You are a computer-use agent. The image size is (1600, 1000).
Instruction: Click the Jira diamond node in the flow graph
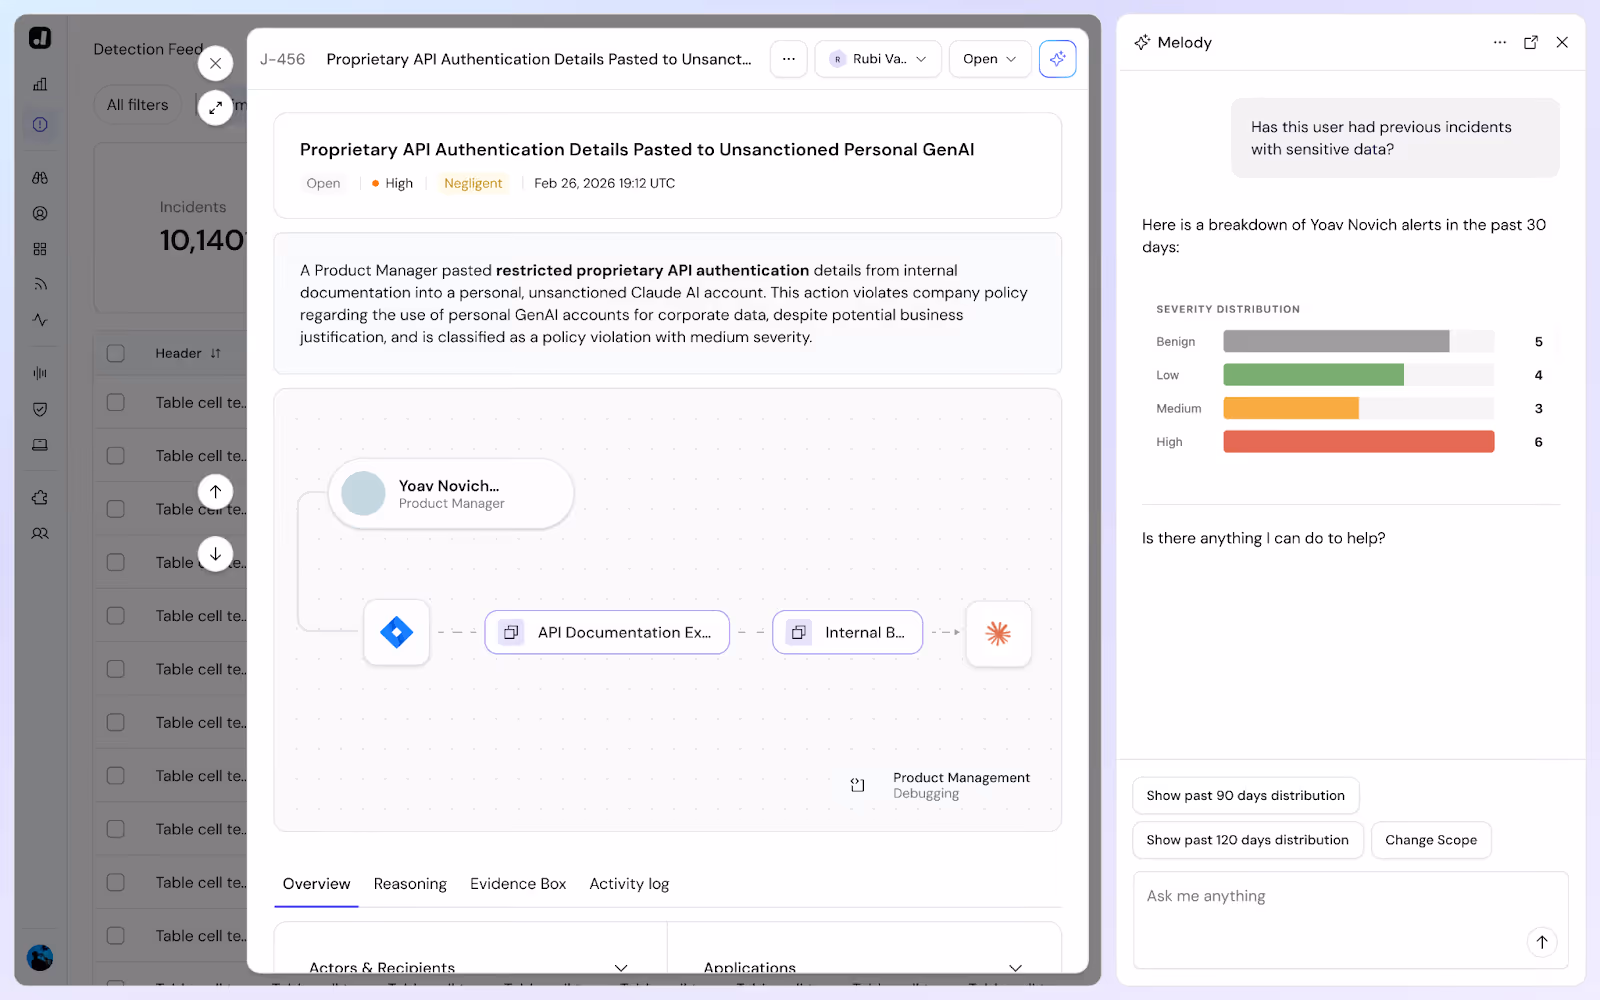(x=397, y=632)
